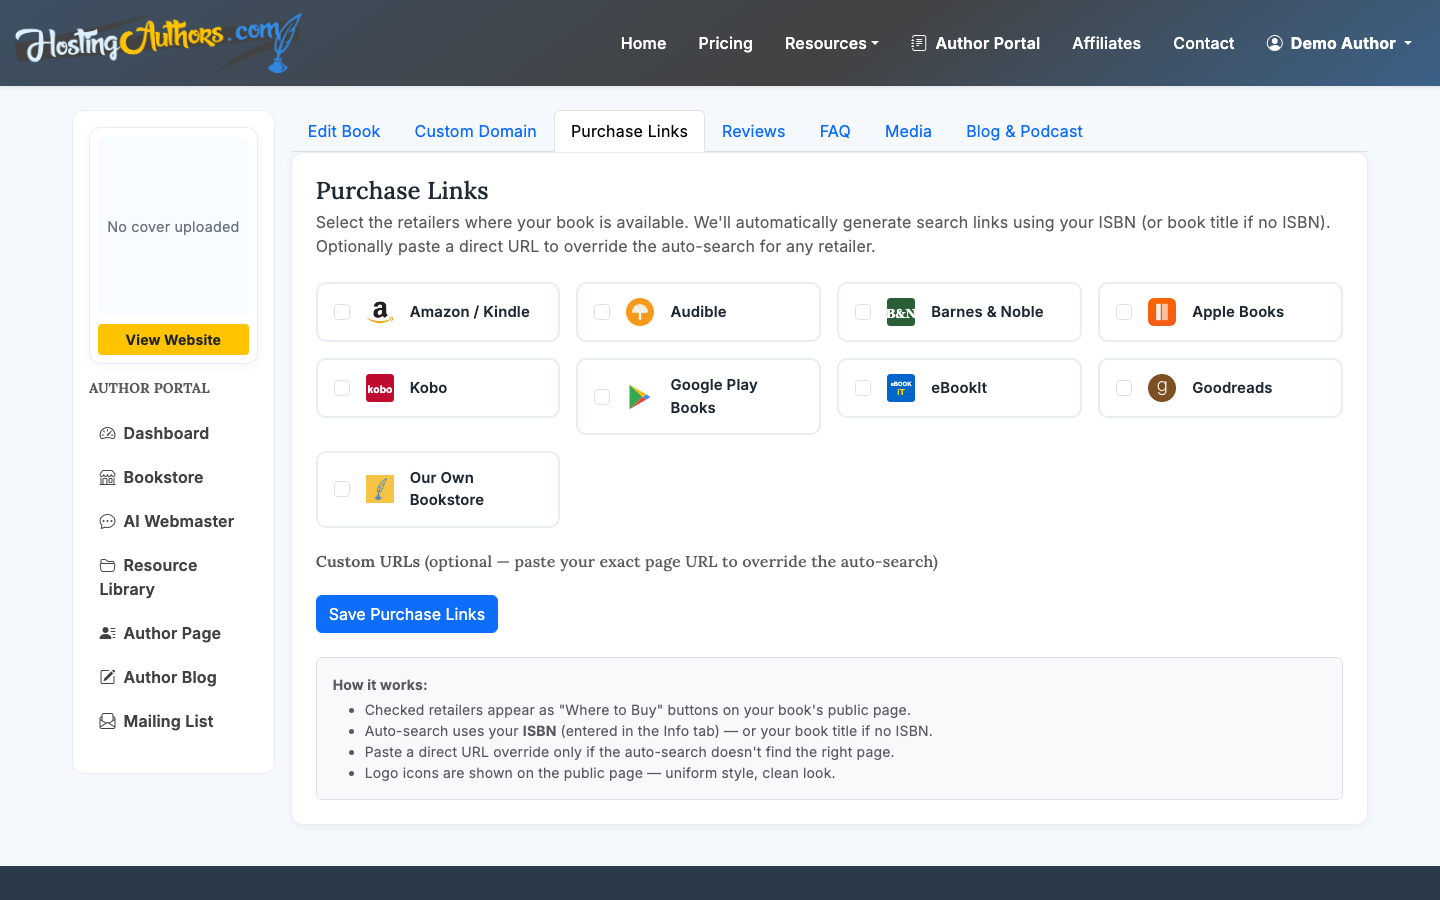Screen dimensions: 1440x900
Task: Click the eBookIt logo icon
Action: 901,388
